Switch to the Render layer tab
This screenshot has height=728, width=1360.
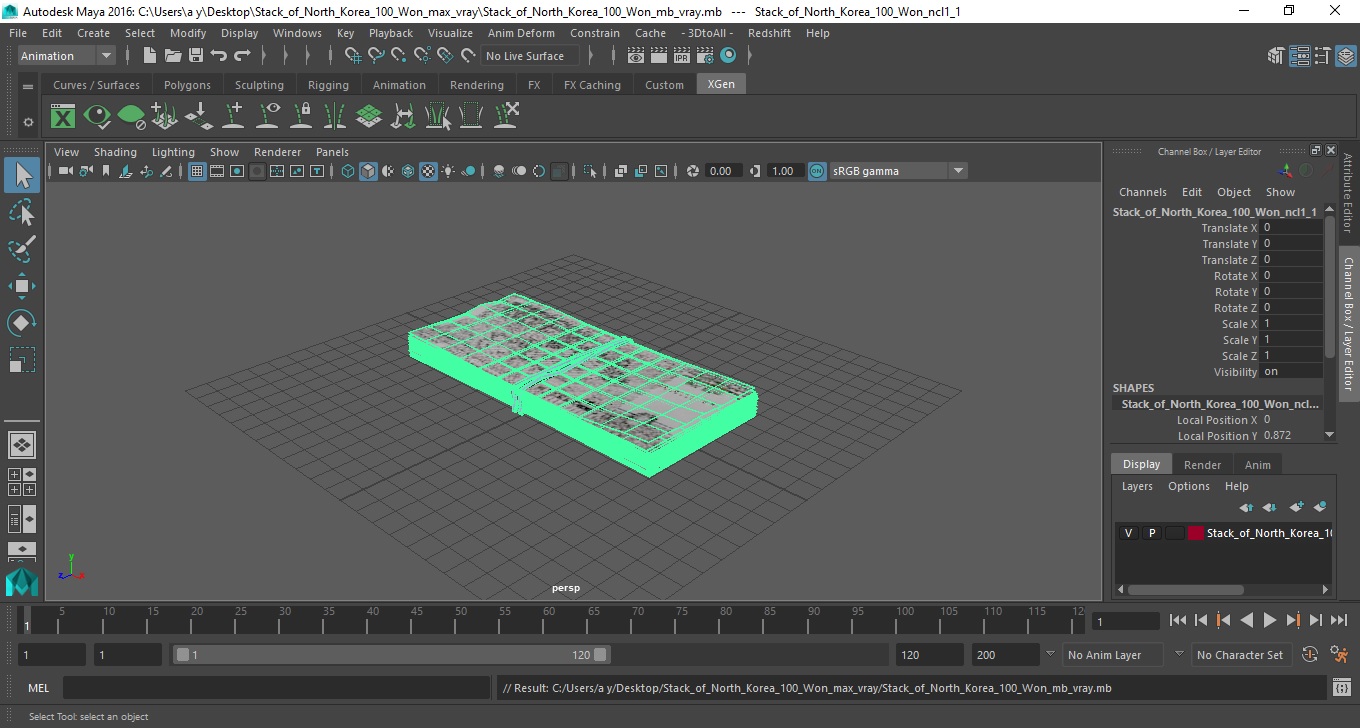pyautogui.click(x=1202, y=465)
